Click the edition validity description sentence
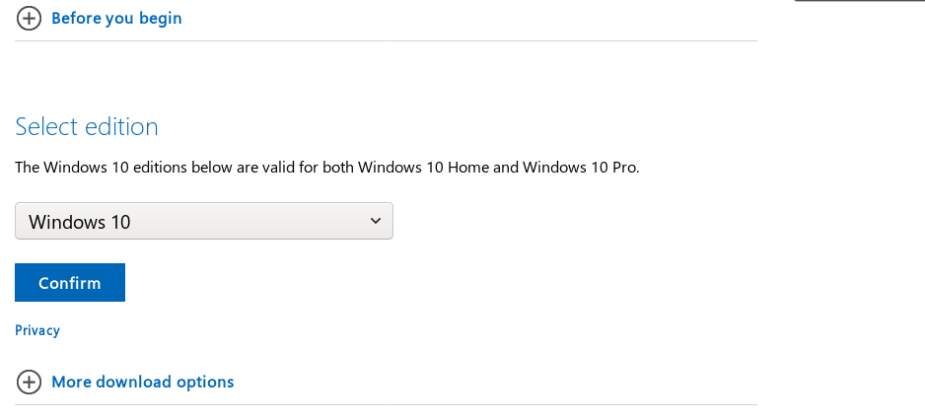This screenshot has width=925, height=420. click(x=327, y=167)
